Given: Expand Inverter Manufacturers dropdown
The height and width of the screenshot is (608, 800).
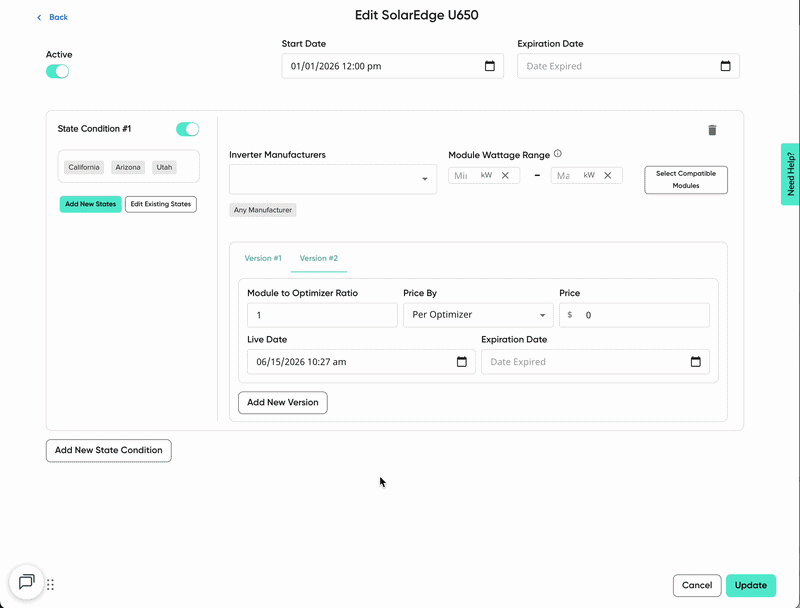Looking at the screenshot, I should click(x=333, y=179).
